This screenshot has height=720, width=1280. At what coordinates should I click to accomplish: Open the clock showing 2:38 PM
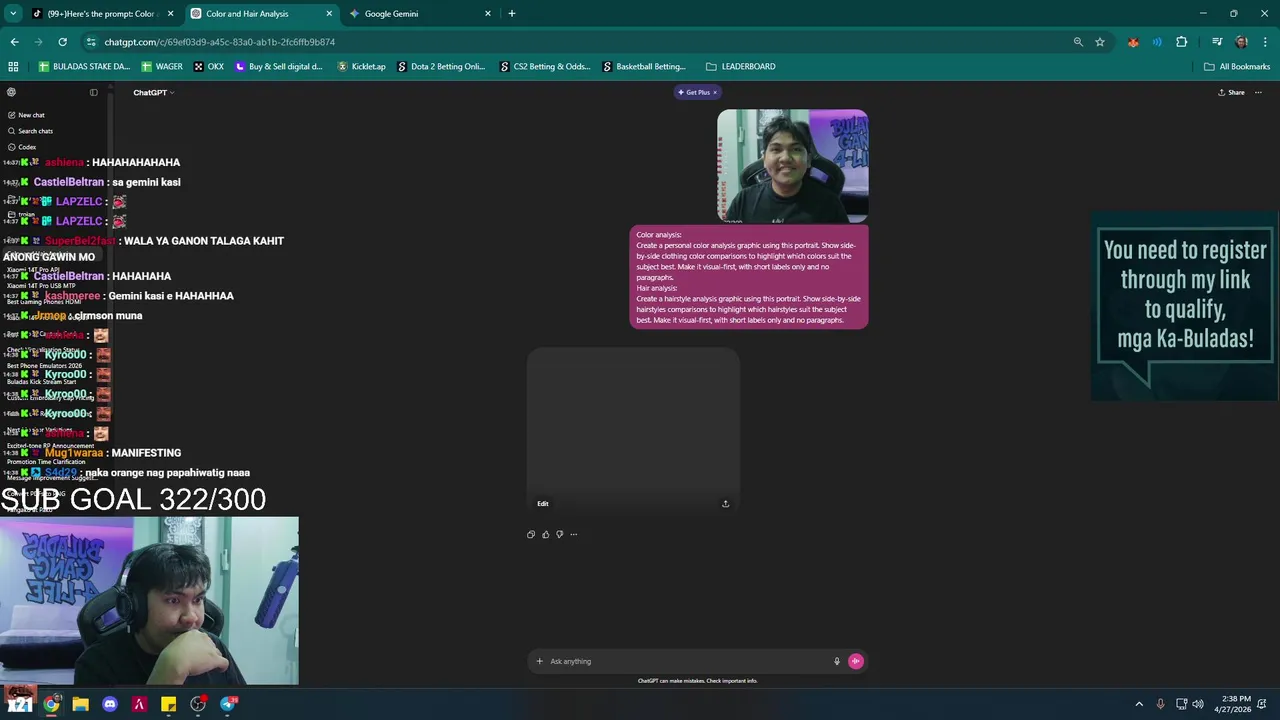[x=1231, y=704]
